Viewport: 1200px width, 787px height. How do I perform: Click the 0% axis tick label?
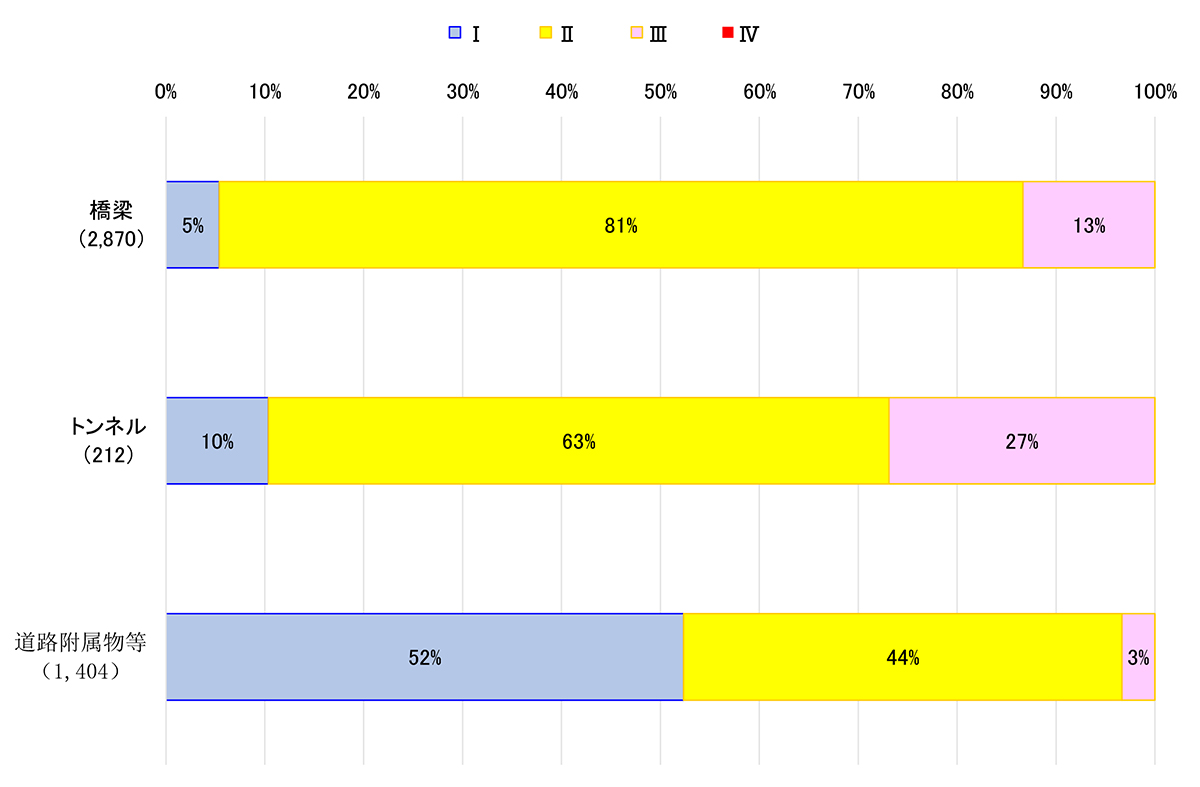click(x=166, y=93)
